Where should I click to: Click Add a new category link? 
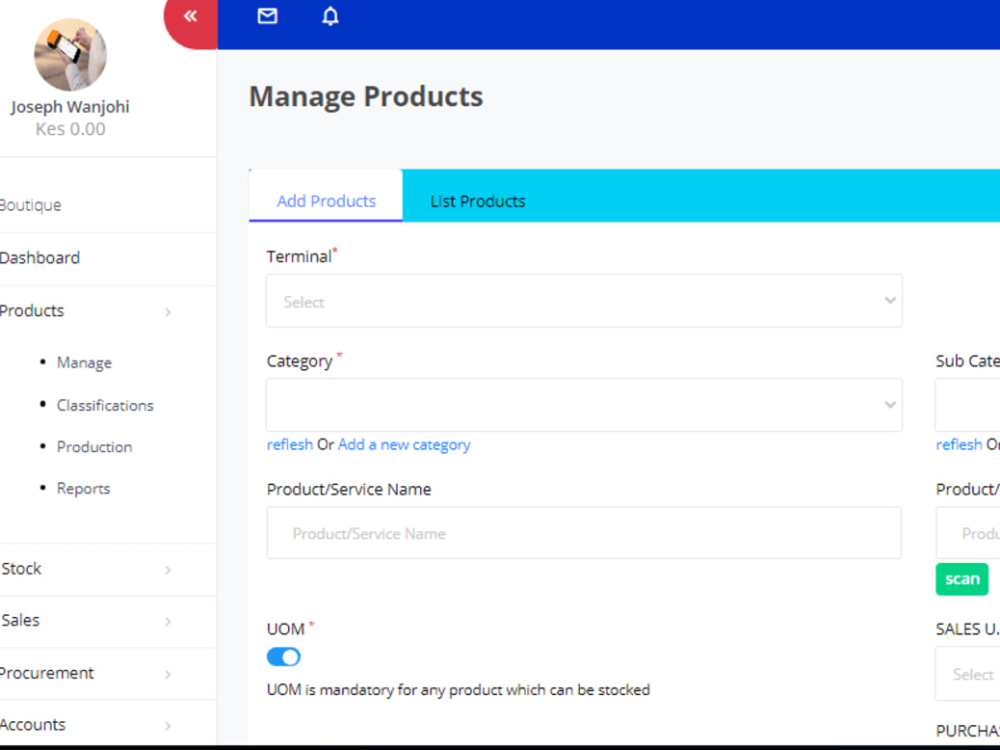[x=404, y=445]
